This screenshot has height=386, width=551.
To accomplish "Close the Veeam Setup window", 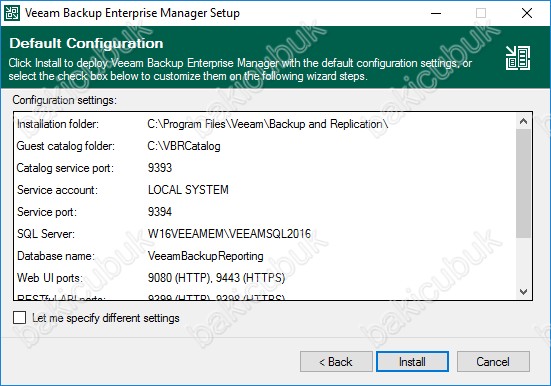I will pyautogui.click(x=526, y=13).
